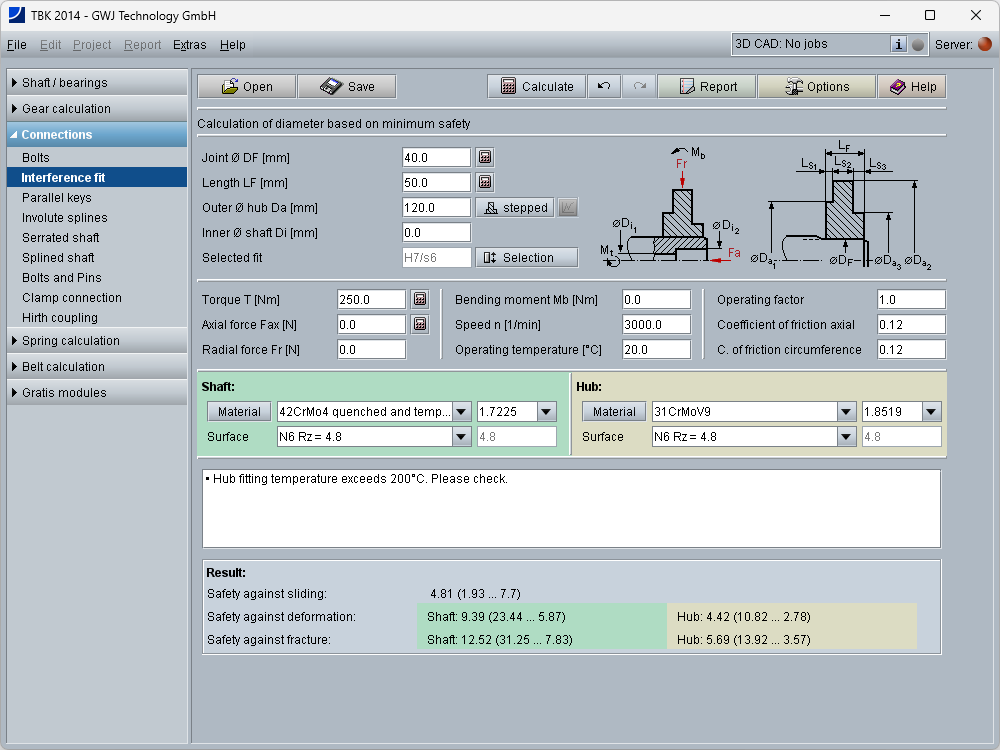Screen dimensions: 1000x750
Task: Click calculator icon beside Axial force Fax
Action: click(x=420, y=325)
